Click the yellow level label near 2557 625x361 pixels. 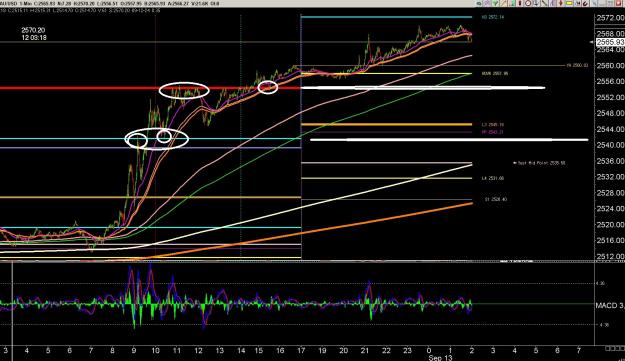click(x=495, y=73)
